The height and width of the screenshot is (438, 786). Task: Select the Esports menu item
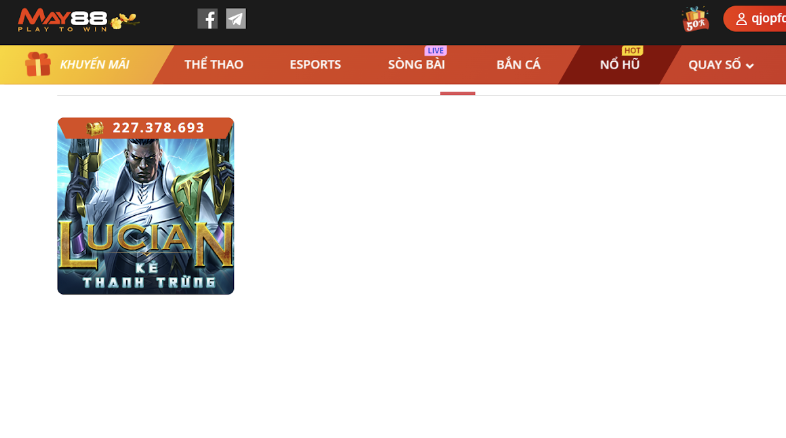[315, 65]
